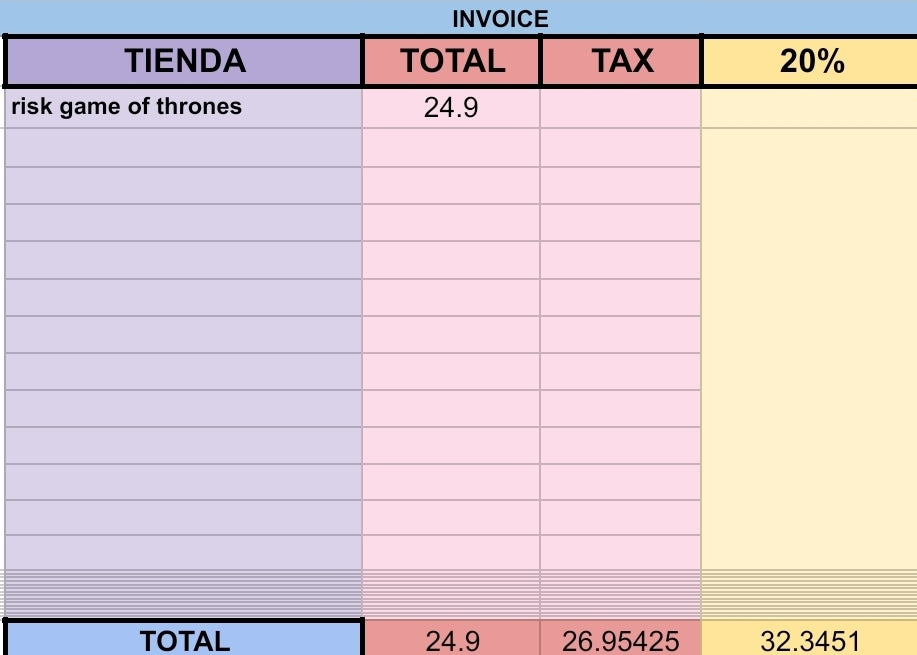Image resolution: width=917 pixels, height=655 pixels.
Task: Select the empty TAX cell beside the first 24.9
Action: click(621, 108)
